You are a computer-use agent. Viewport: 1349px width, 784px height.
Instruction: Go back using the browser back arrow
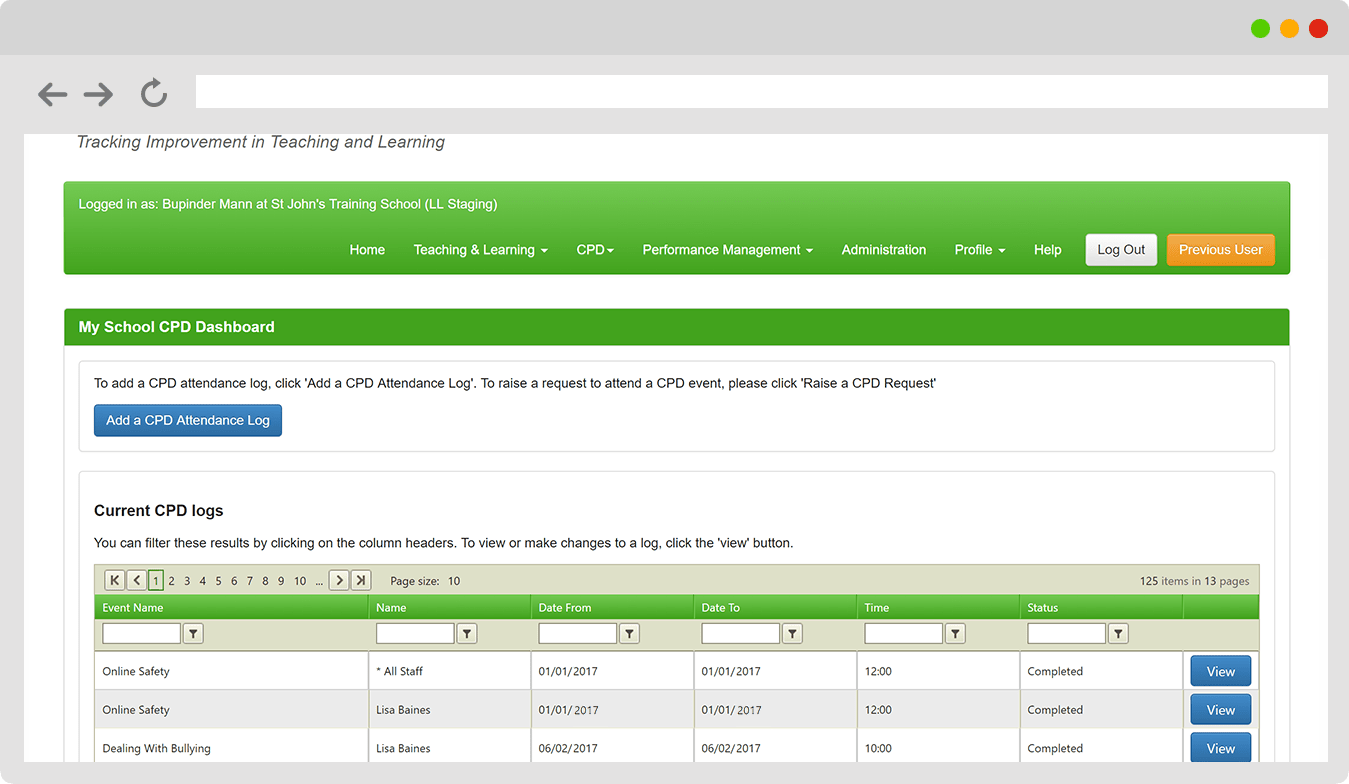[x=52, y=94]
